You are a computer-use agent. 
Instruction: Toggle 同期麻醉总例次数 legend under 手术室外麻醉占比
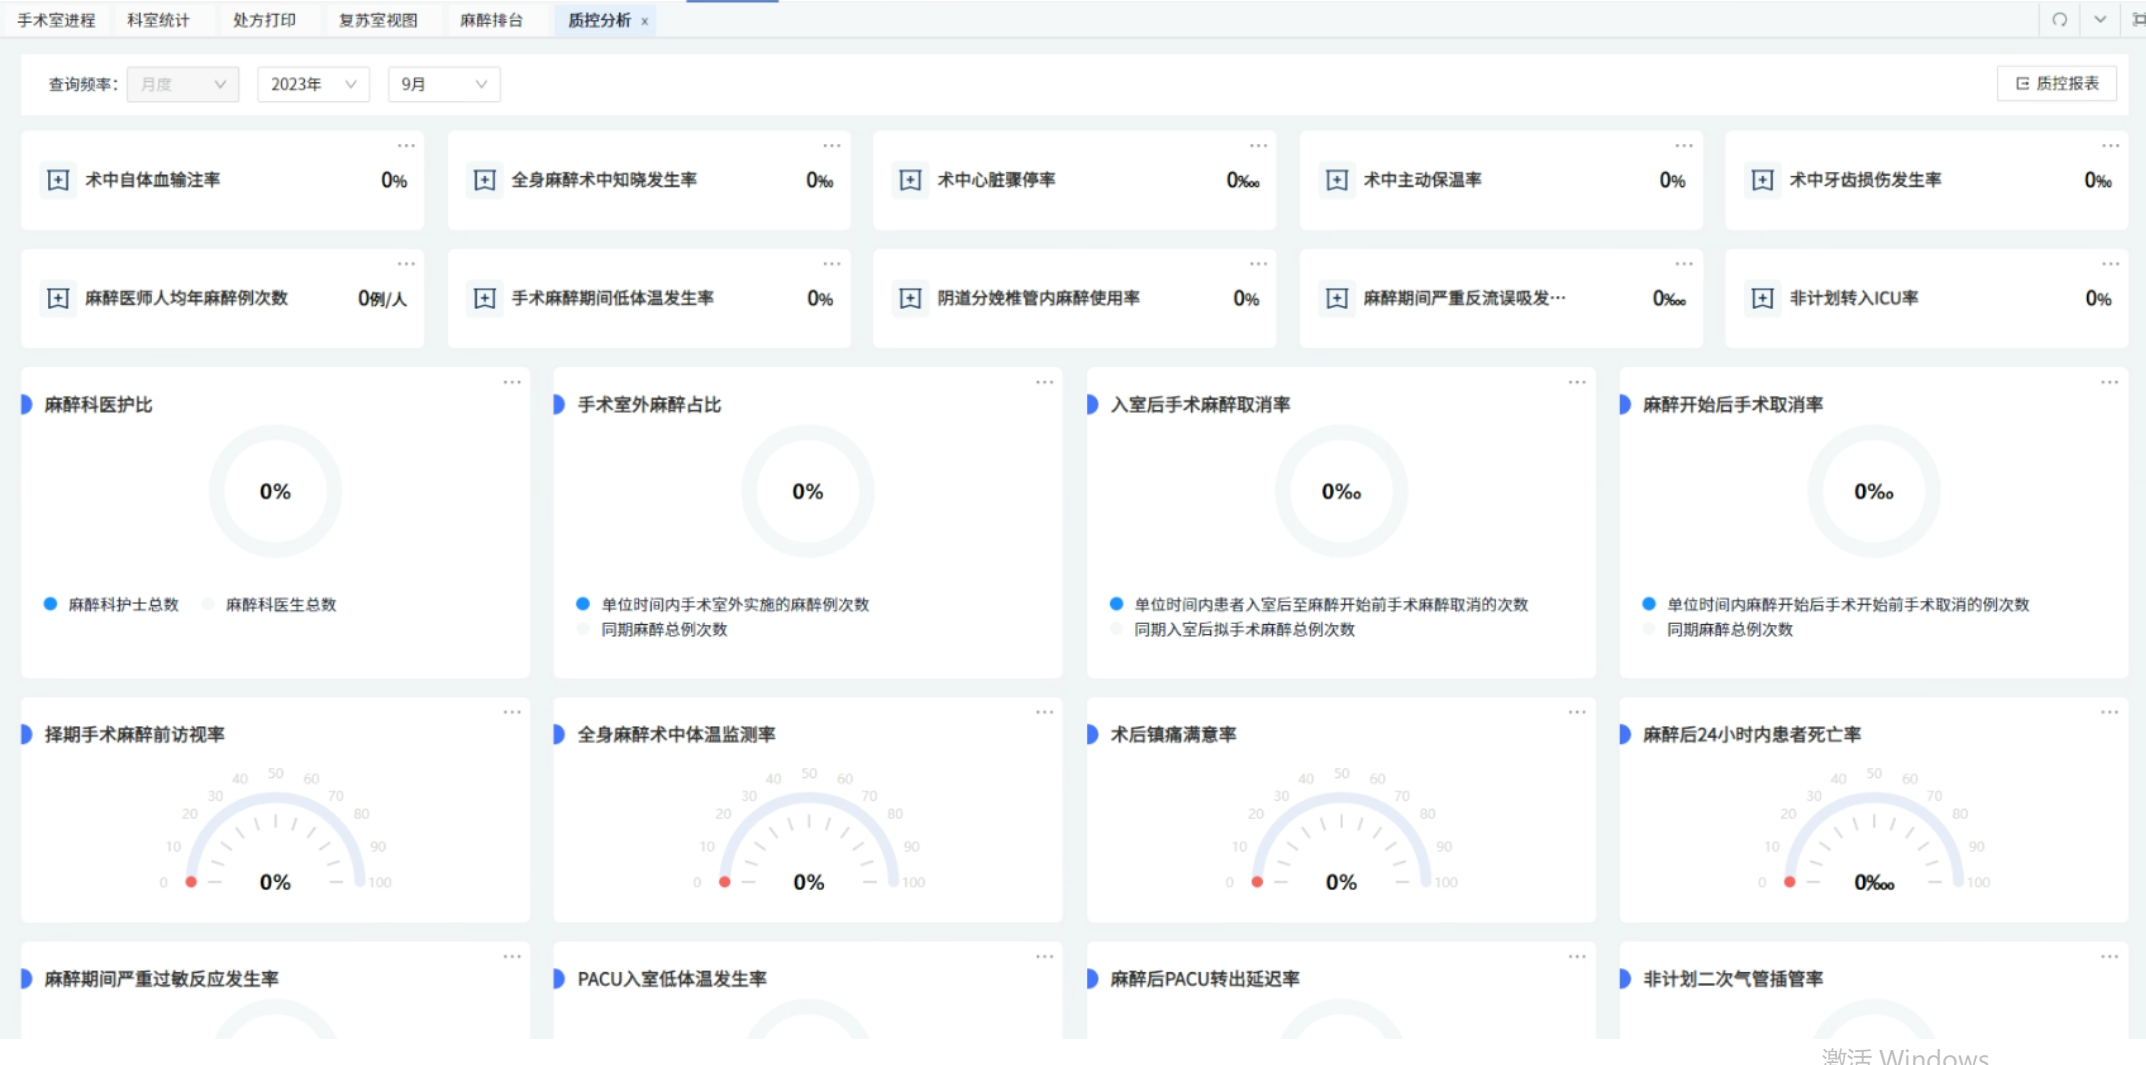pos(652,629)
